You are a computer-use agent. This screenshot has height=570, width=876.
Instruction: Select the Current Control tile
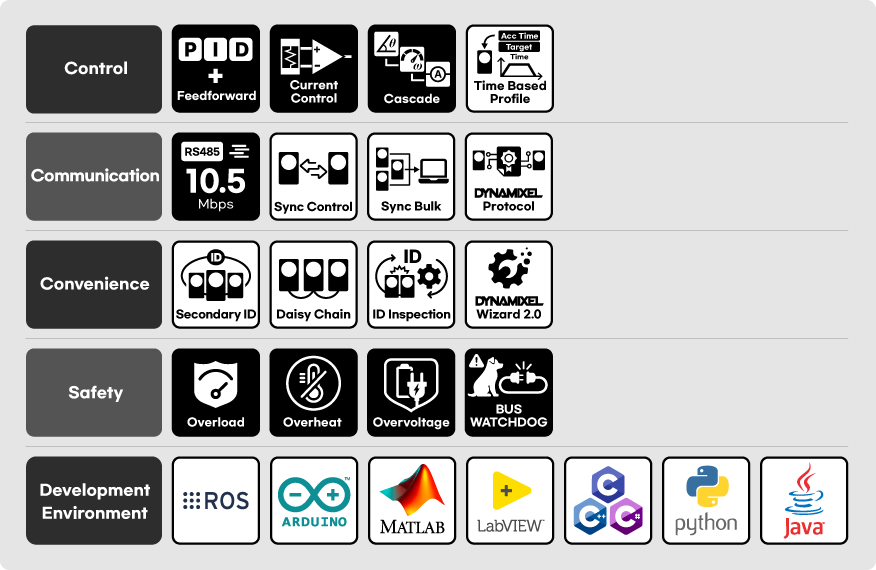pos(314,69)
